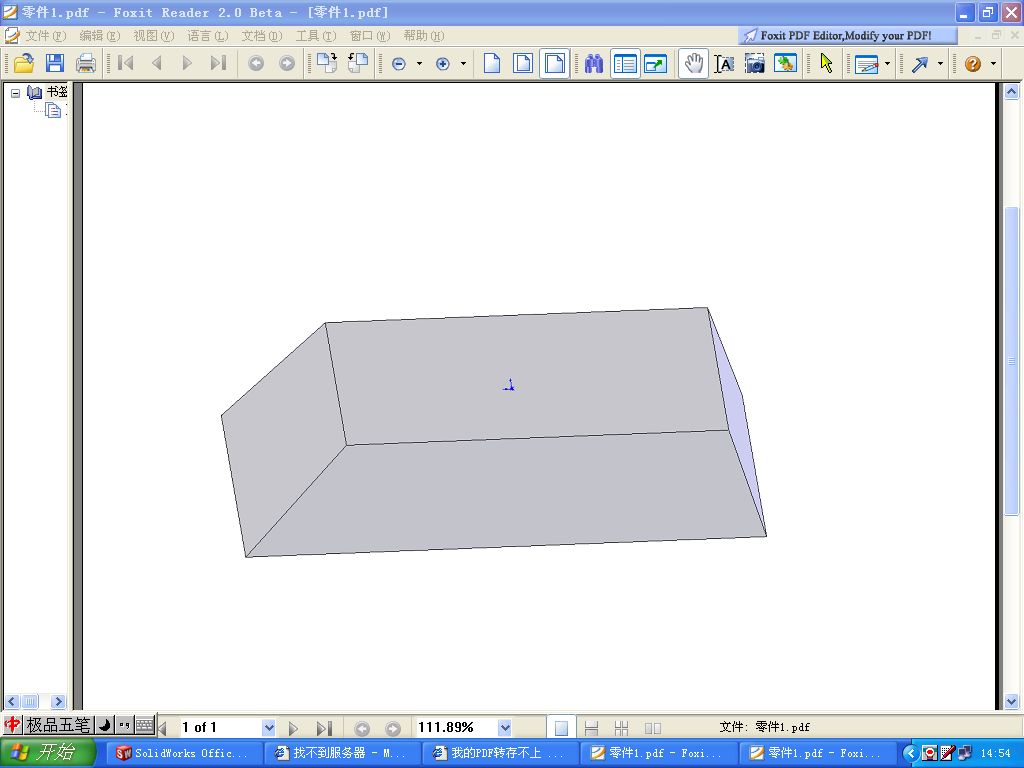Open the 文档(D) menu

(x=262, y=36)
